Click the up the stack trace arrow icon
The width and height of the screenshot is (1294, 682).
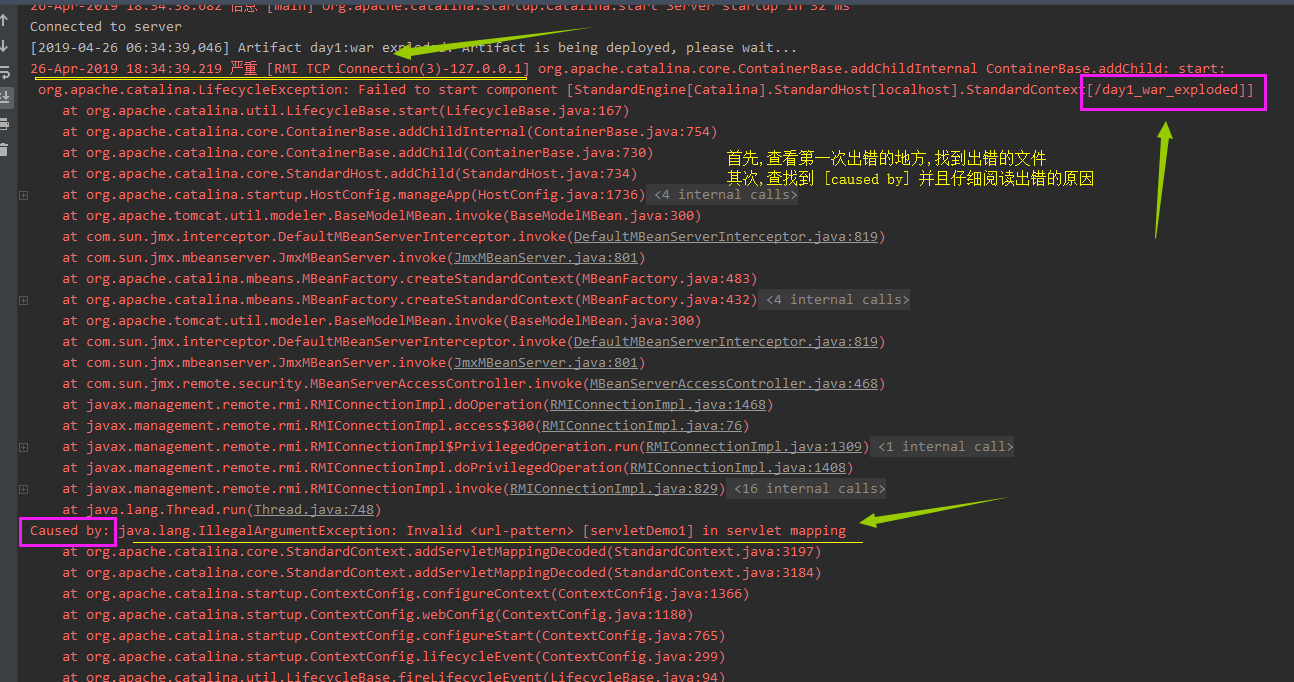click(4, 20)
